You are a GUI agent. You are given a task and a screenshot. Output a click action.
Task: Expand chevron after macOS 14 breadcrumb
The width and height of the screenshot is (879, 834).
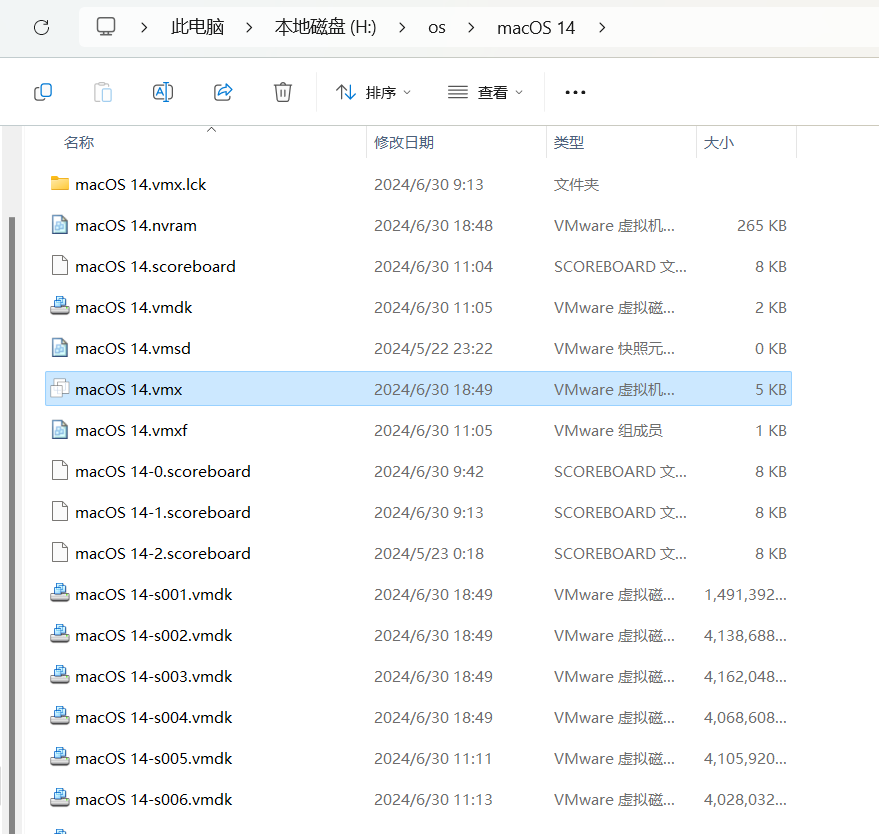[602, 27]
